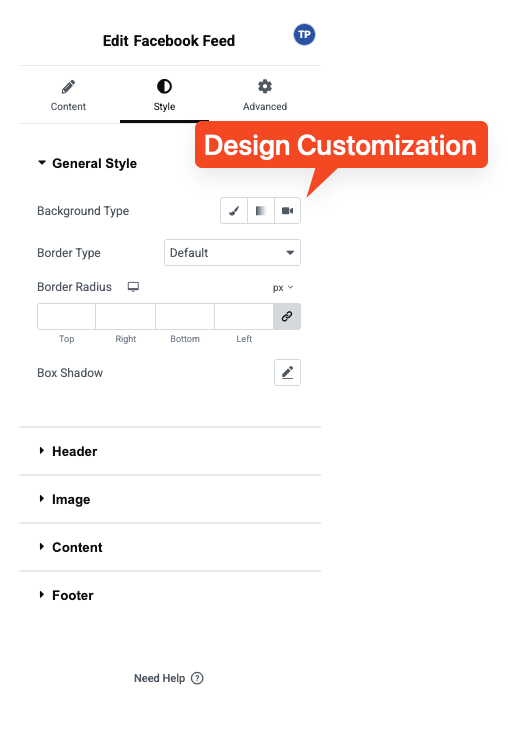Click the Need Help question icon
The height and width of the screenshot is (751, 508).
pos(197,678)
